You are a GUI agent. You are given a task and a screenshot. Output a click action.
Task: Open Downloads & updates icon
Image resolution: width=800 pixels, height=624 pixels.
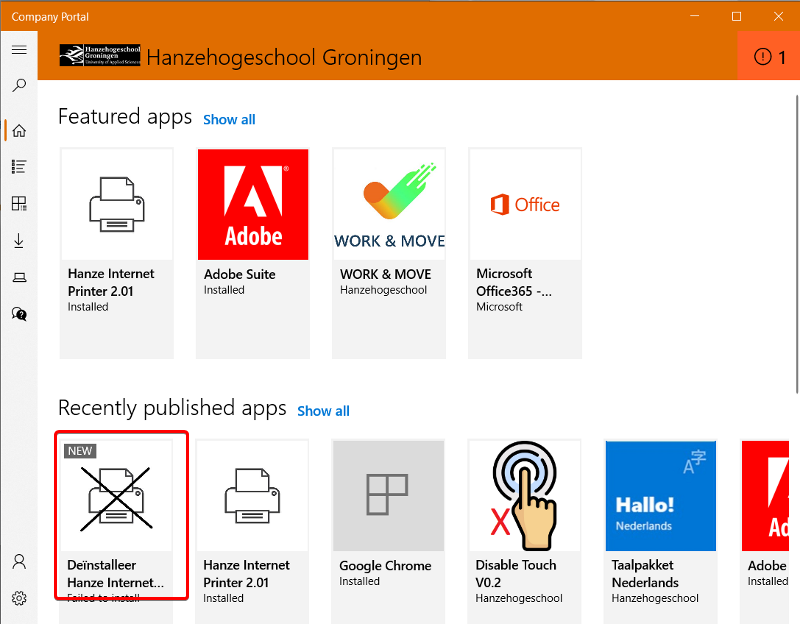(x=18, y=241)
